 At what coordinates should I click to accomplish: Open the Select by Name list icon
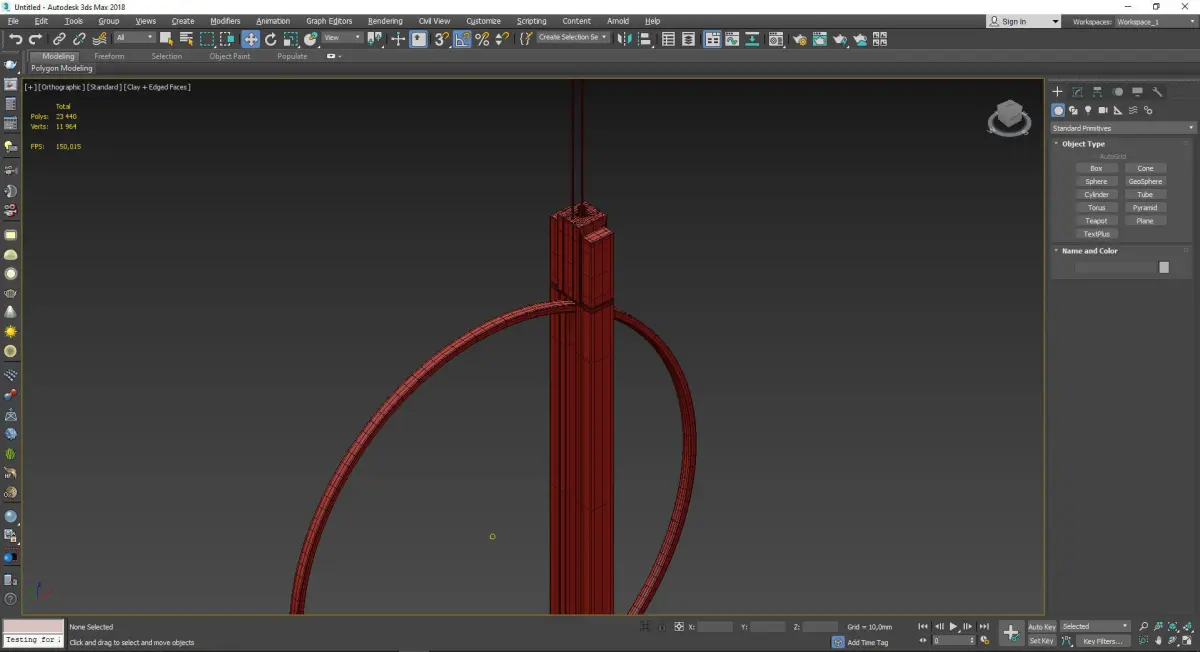(x=186, y=39)
